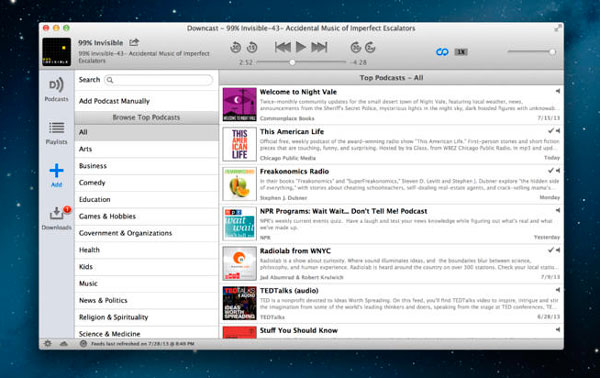Screen dimensions: 600x378
Task: Select the Music category
Action: (147, 284)
